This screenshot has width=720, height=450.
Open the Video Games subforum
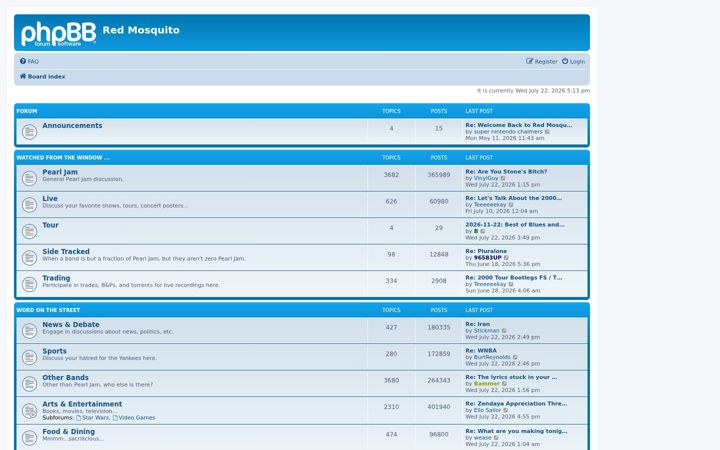pyautogui.click(x=134, y=418)
